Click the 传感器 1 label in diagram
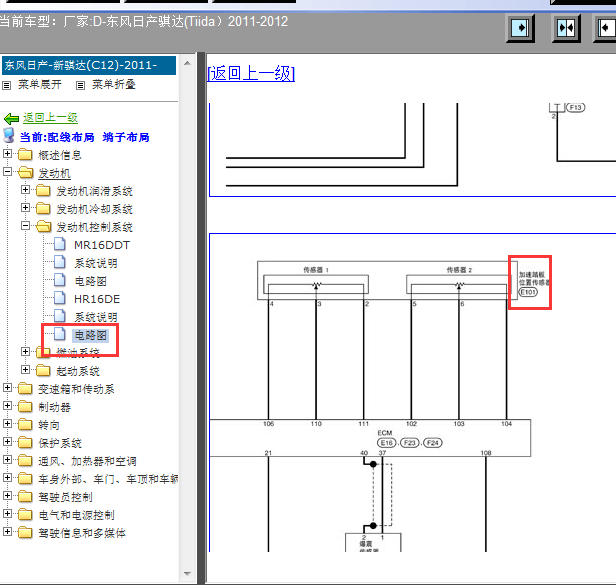This screenshot has height=585, width=616. (x=315, y=270)
